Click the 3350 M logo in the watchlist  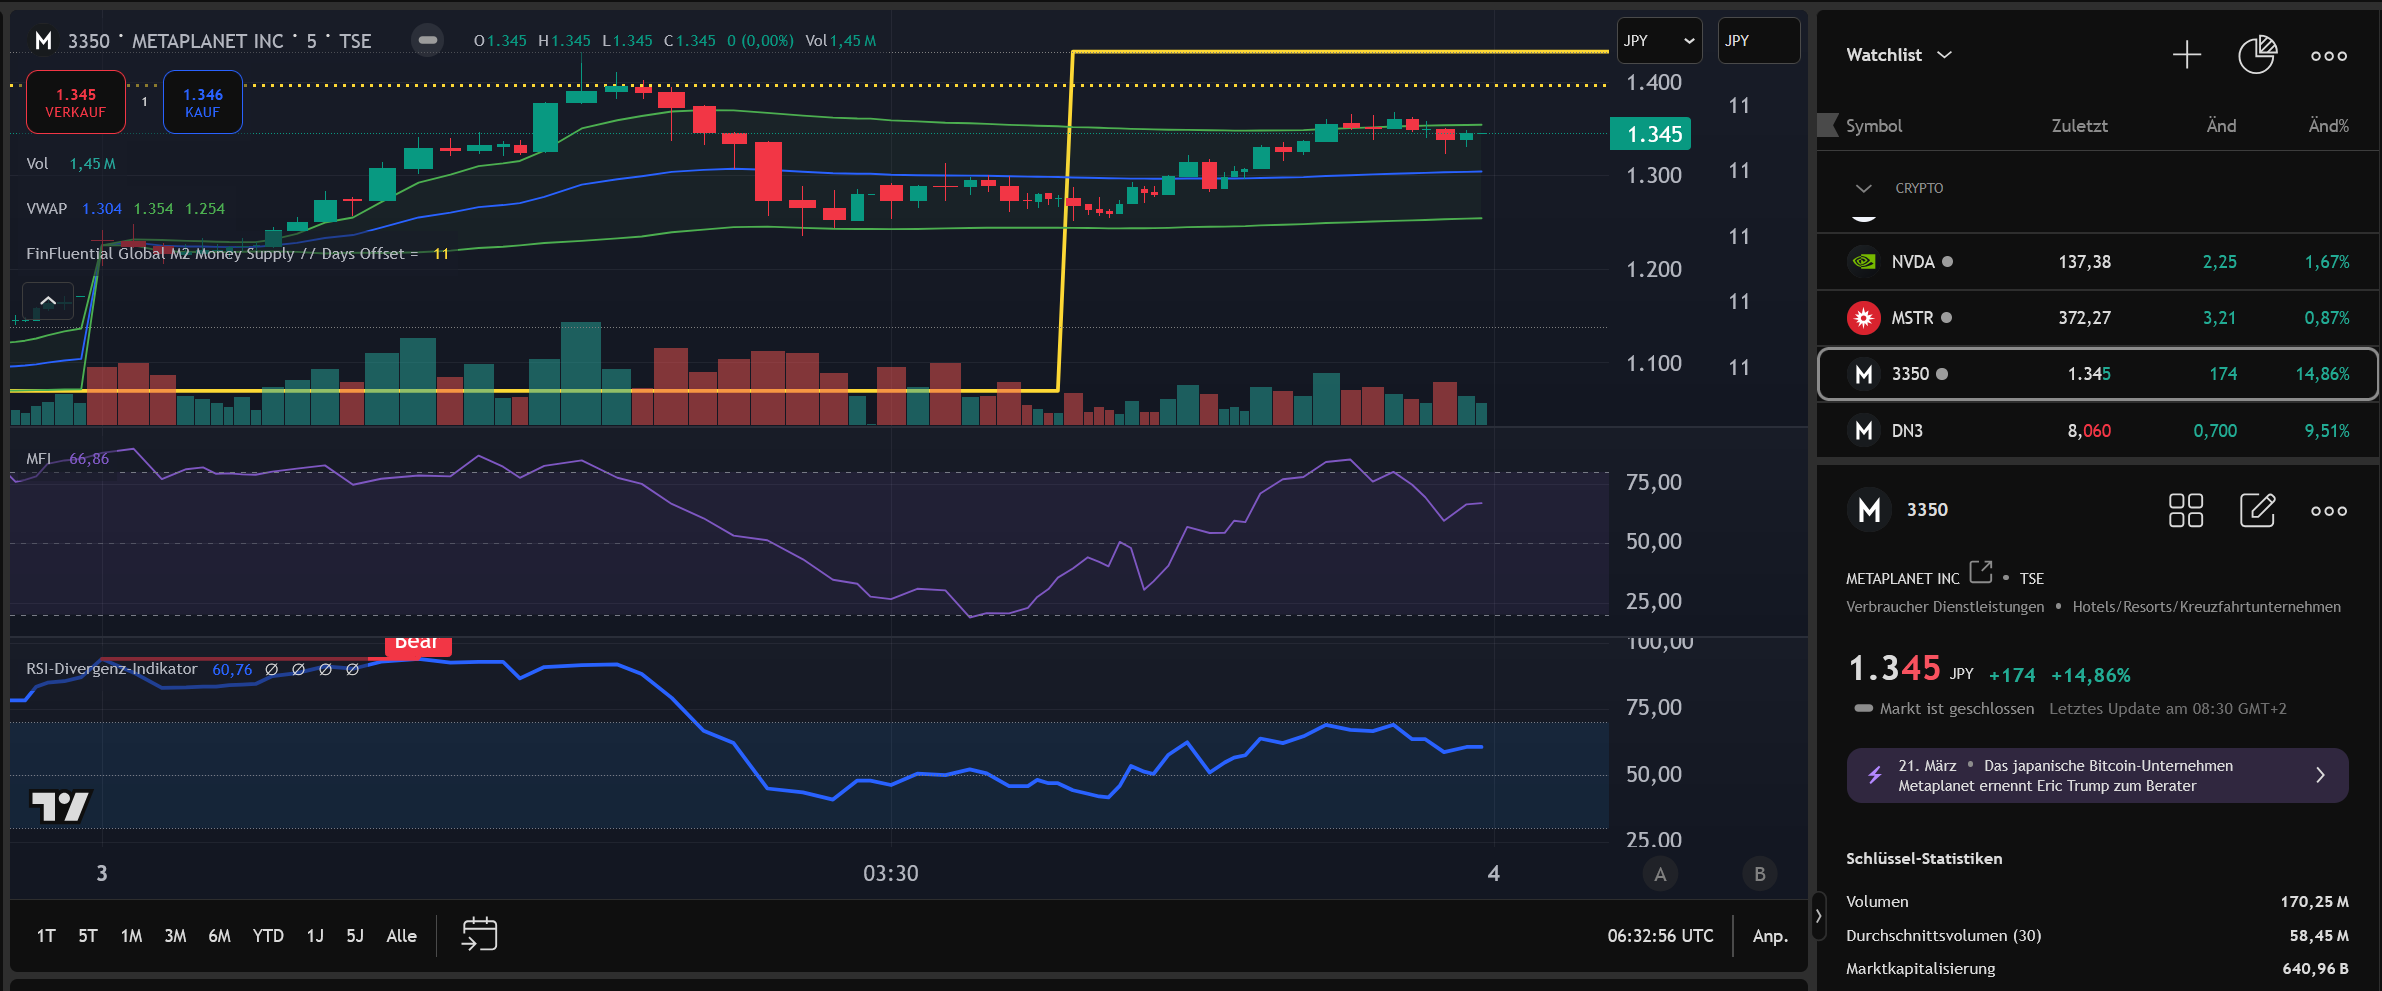click(x=1863, y=374)
